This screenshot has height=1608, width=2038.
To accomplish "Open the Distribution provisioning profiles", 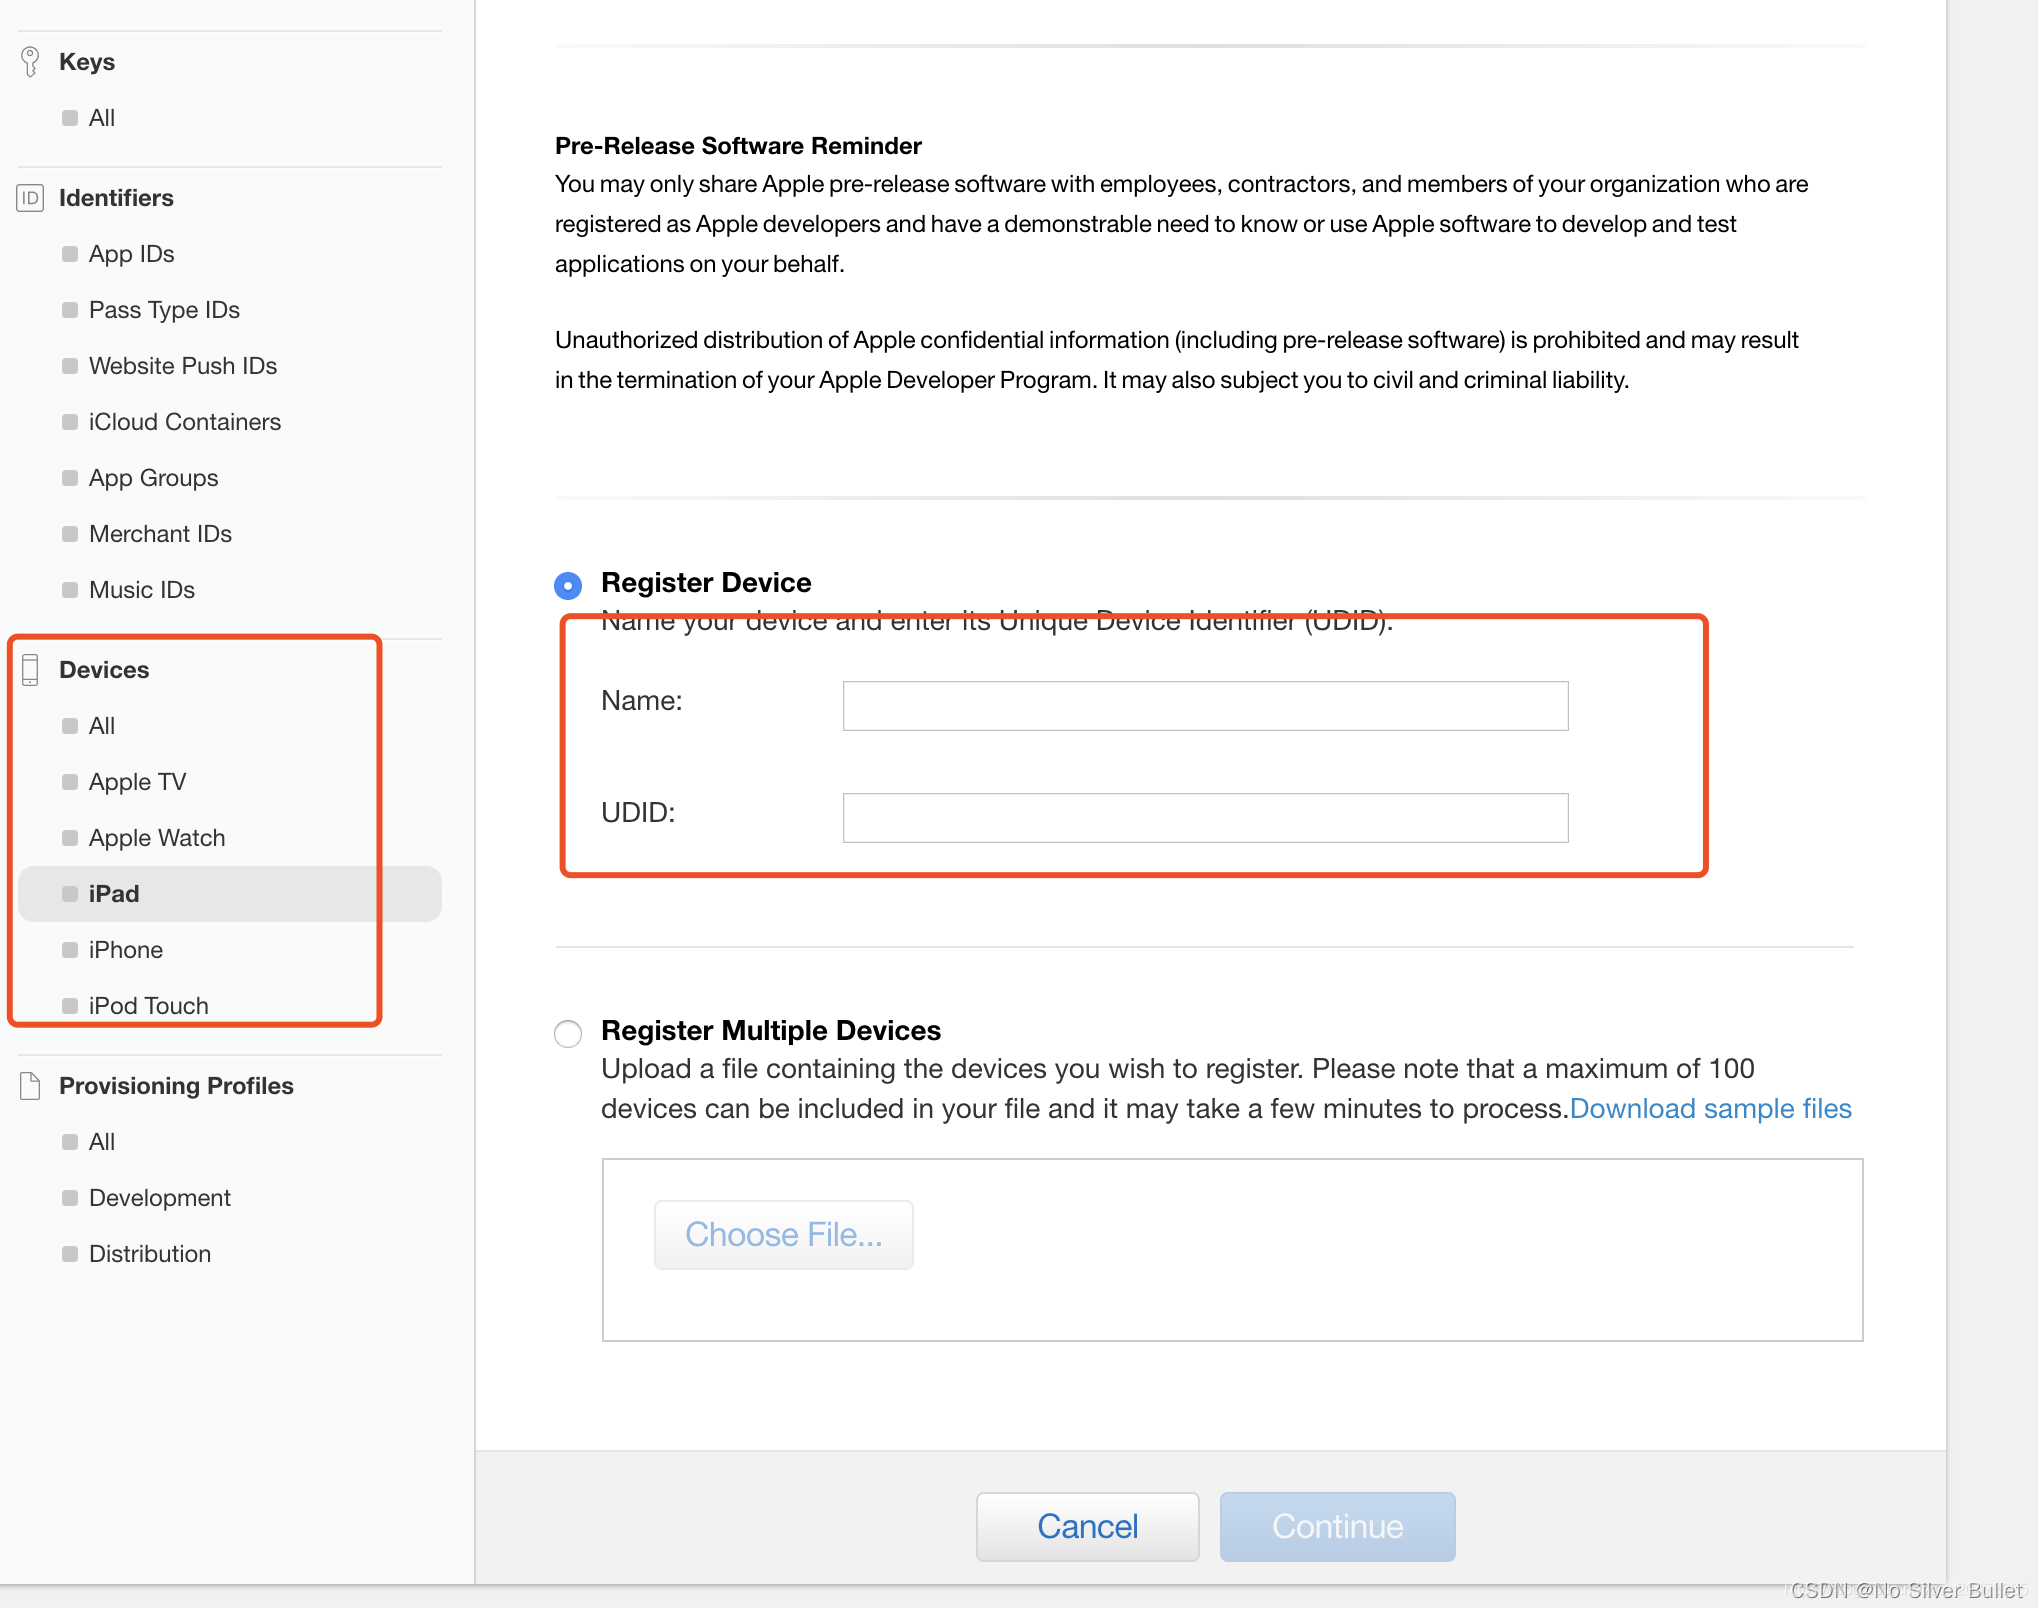I will pyautogui.click(x=149, y=1253).
